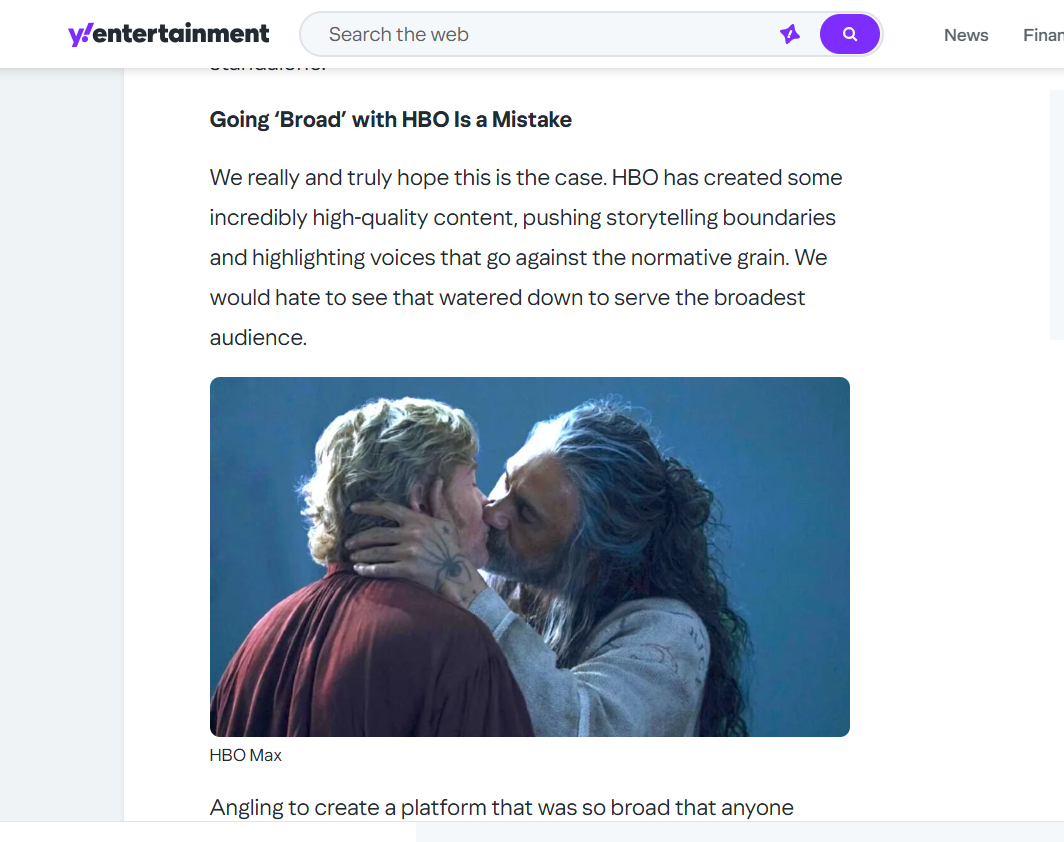Click the "HBO Max" image caption
Viewport: 1064px width, 842px height.
point(246,755)
